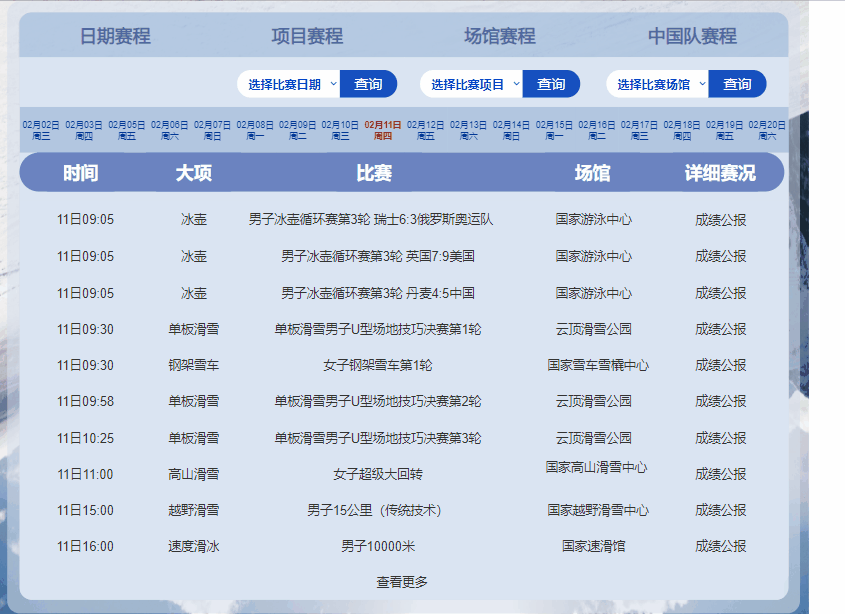The height and width of the screenshot is (614, 845).
Task: Click match text 瑞士6:3俄罗斯奥运队
Action: (434, 219)
